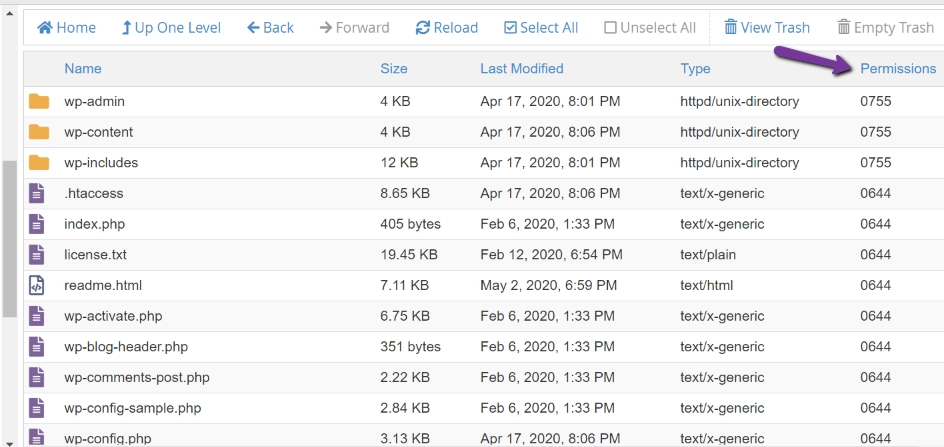This screenshot has width=944, height=447.
Task: Click the Home icon in toolbar
Action: point(45,28)
